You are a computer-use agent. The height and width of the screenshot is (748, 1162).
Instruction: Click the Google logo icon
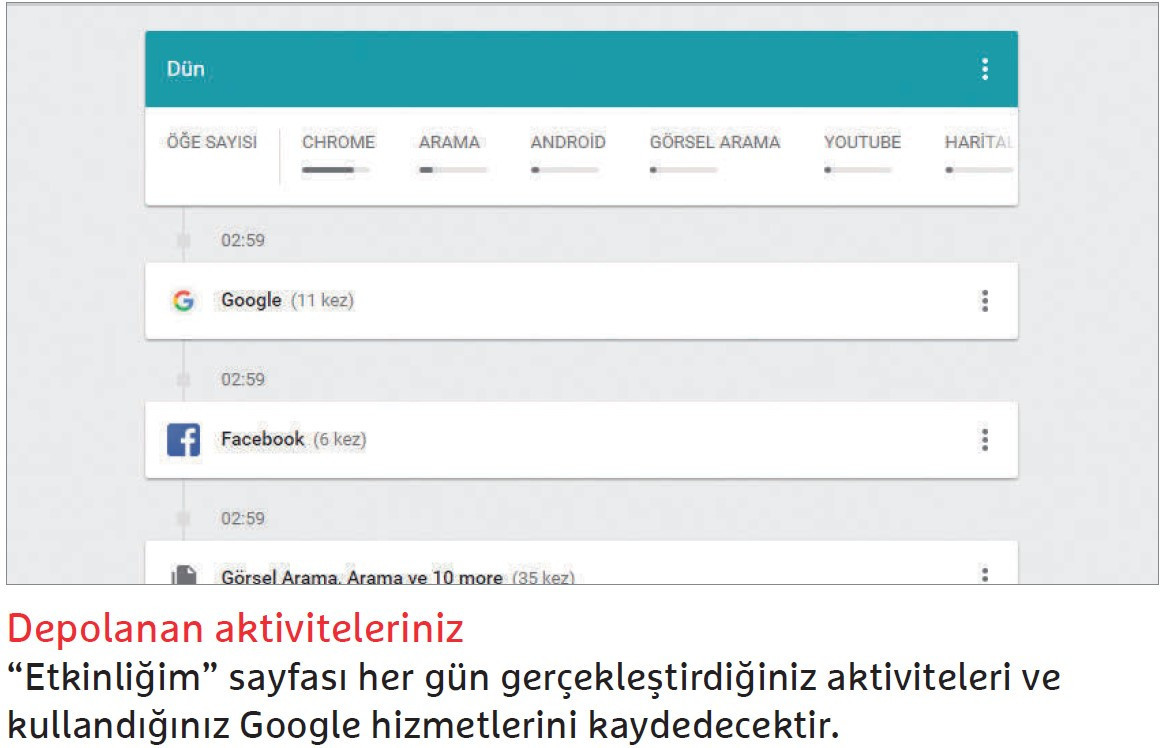point(183,300)
